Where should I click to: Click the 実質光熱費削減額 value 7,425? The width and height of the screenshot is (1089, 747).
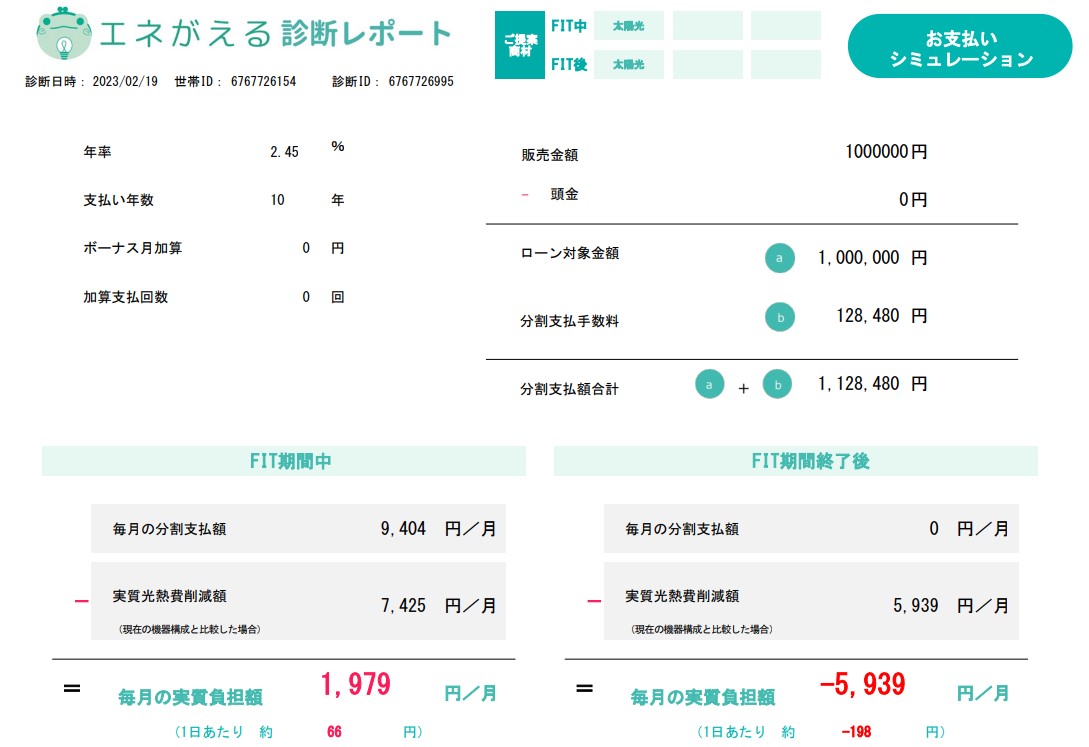pos(403,605)
